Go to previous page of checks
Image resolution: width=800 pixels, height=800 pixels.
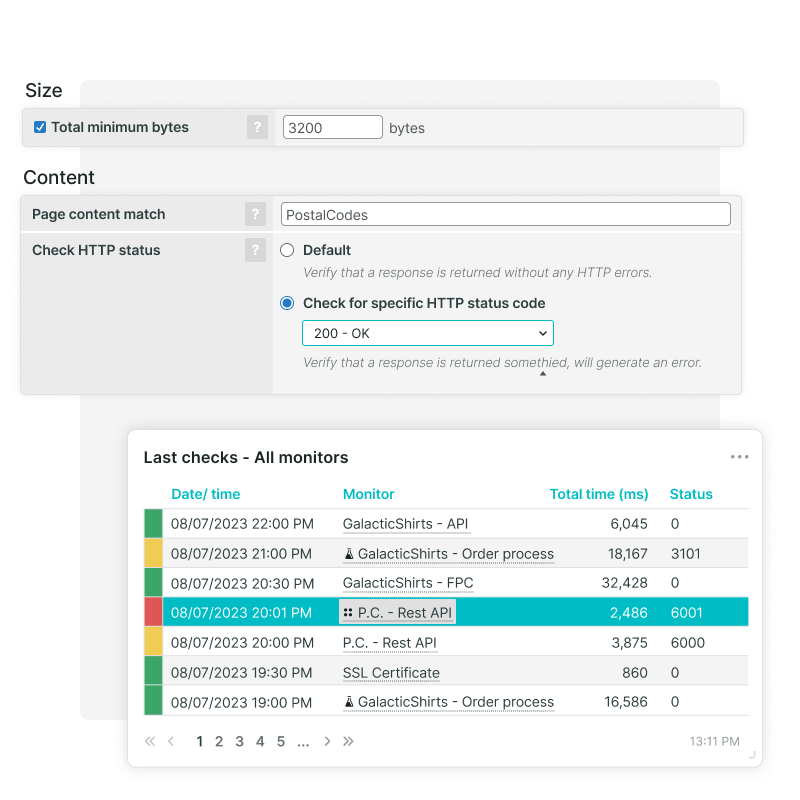[x=171, y=741]
